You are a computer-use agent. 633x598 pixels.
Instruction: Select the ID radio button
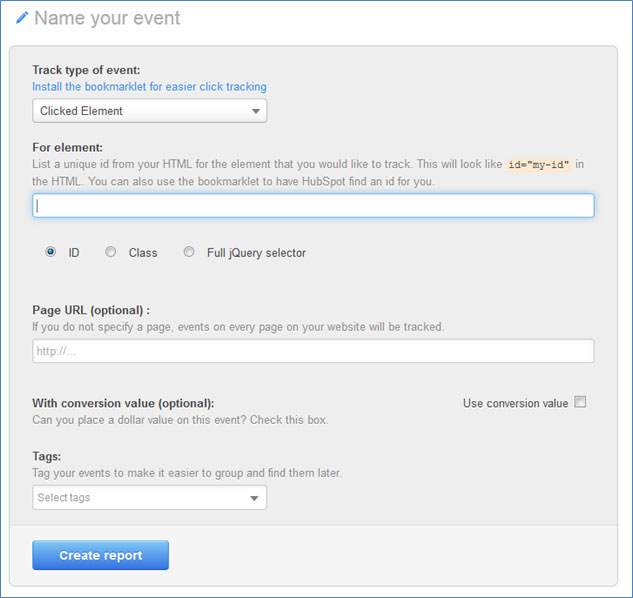point(50,252)
